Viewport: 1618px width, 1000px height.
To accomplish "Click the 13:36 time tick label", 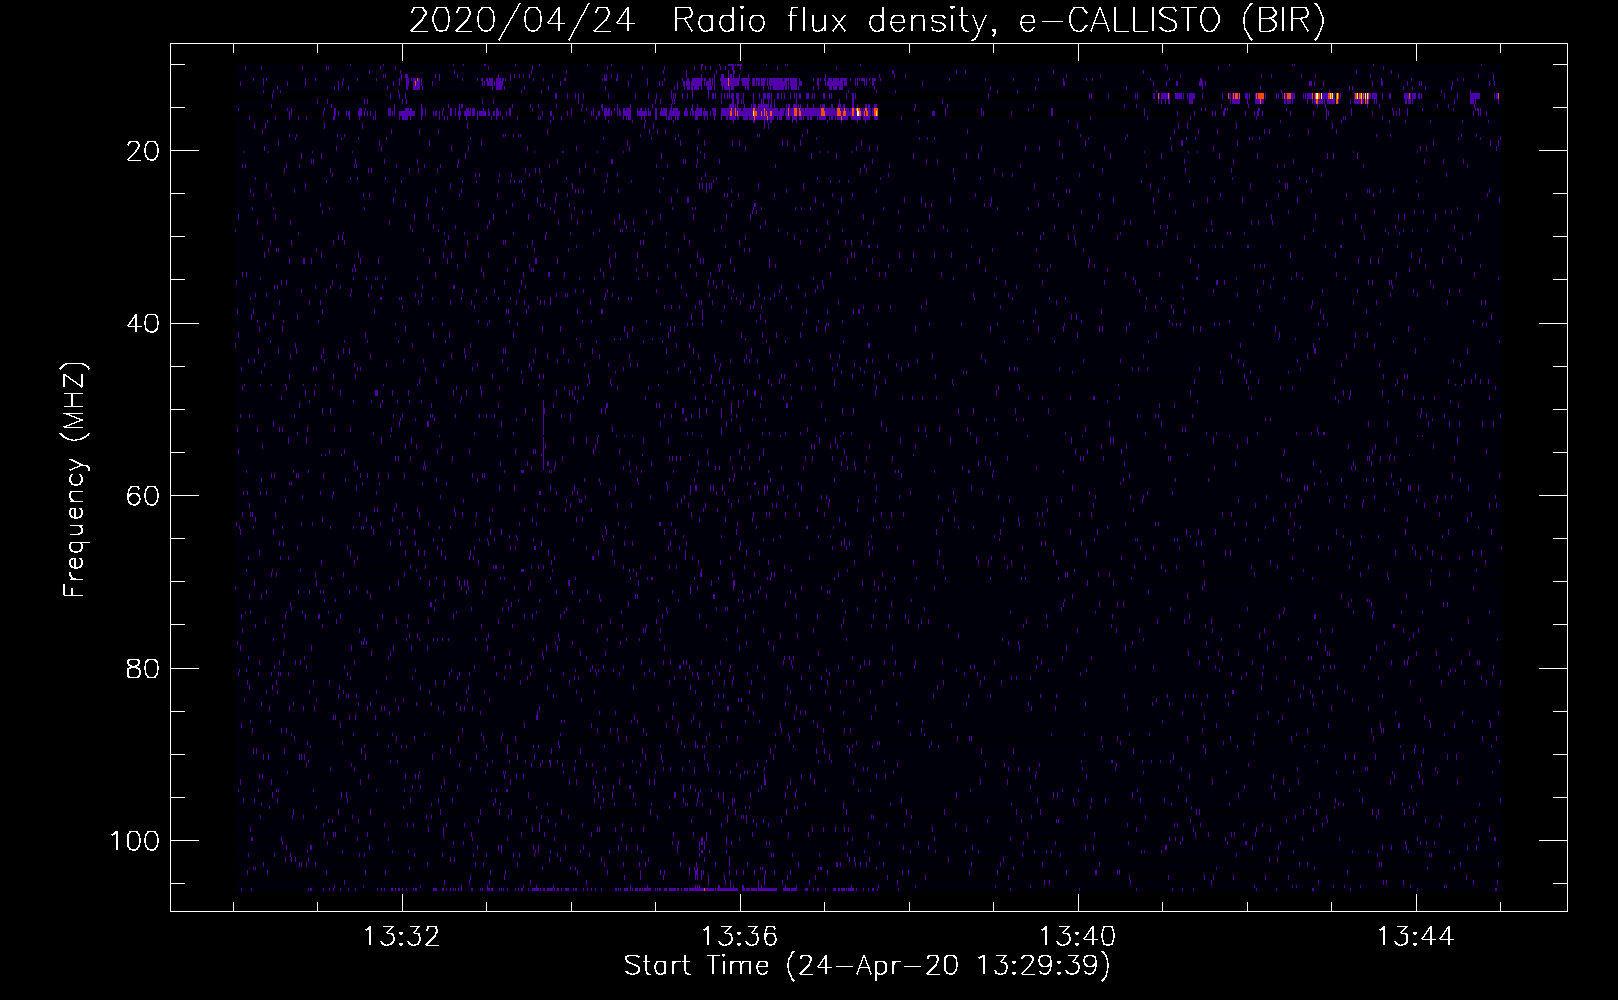I will tap(739, 937).
